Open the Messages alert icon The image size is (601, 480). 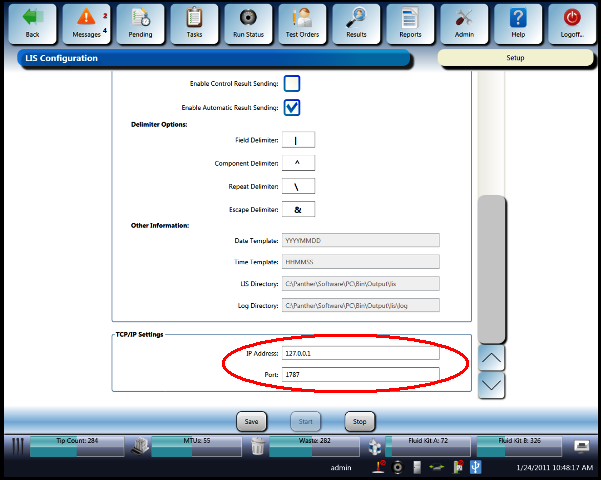tap(86, 19)
